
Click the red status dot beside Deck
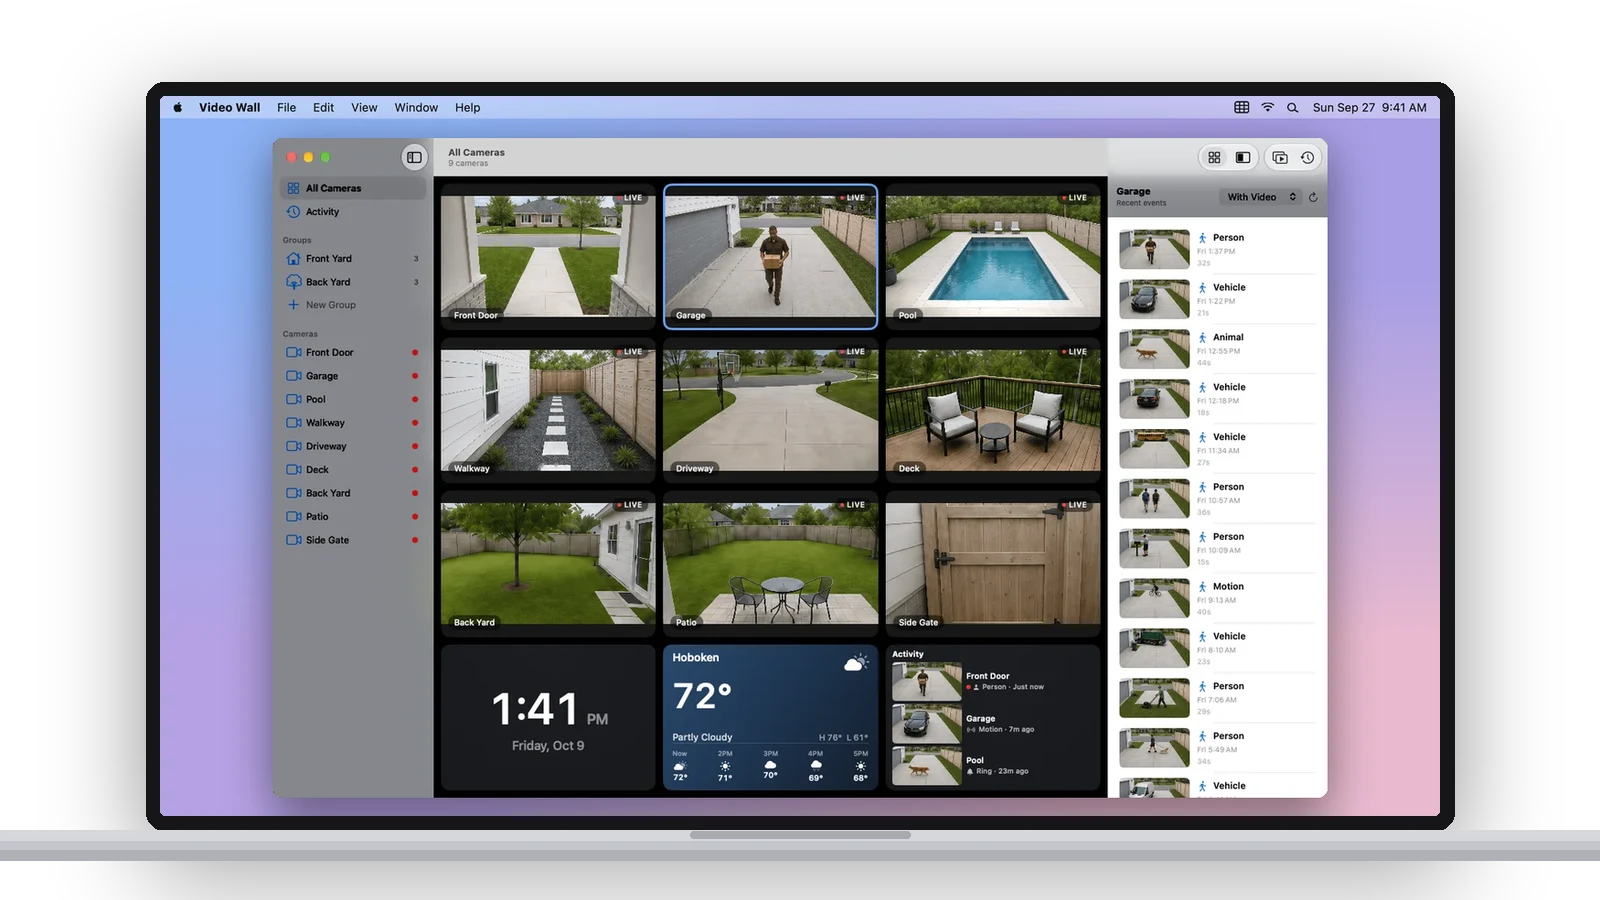(x=415, y=469)
